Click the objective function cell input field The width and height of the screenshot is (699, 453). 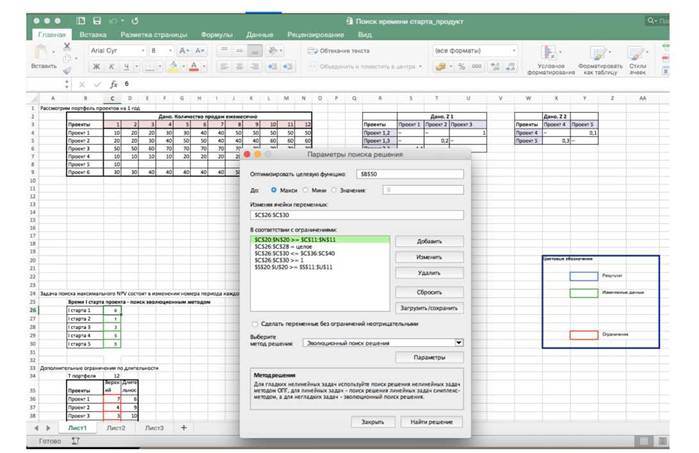coord(410,174)
